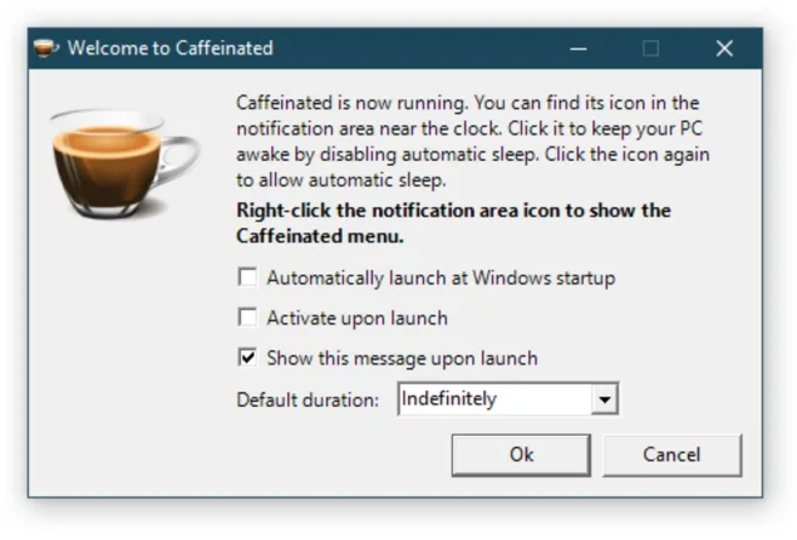Click the greyed-out maximize window button
This screenshot has height=540, width=797.
651,49
